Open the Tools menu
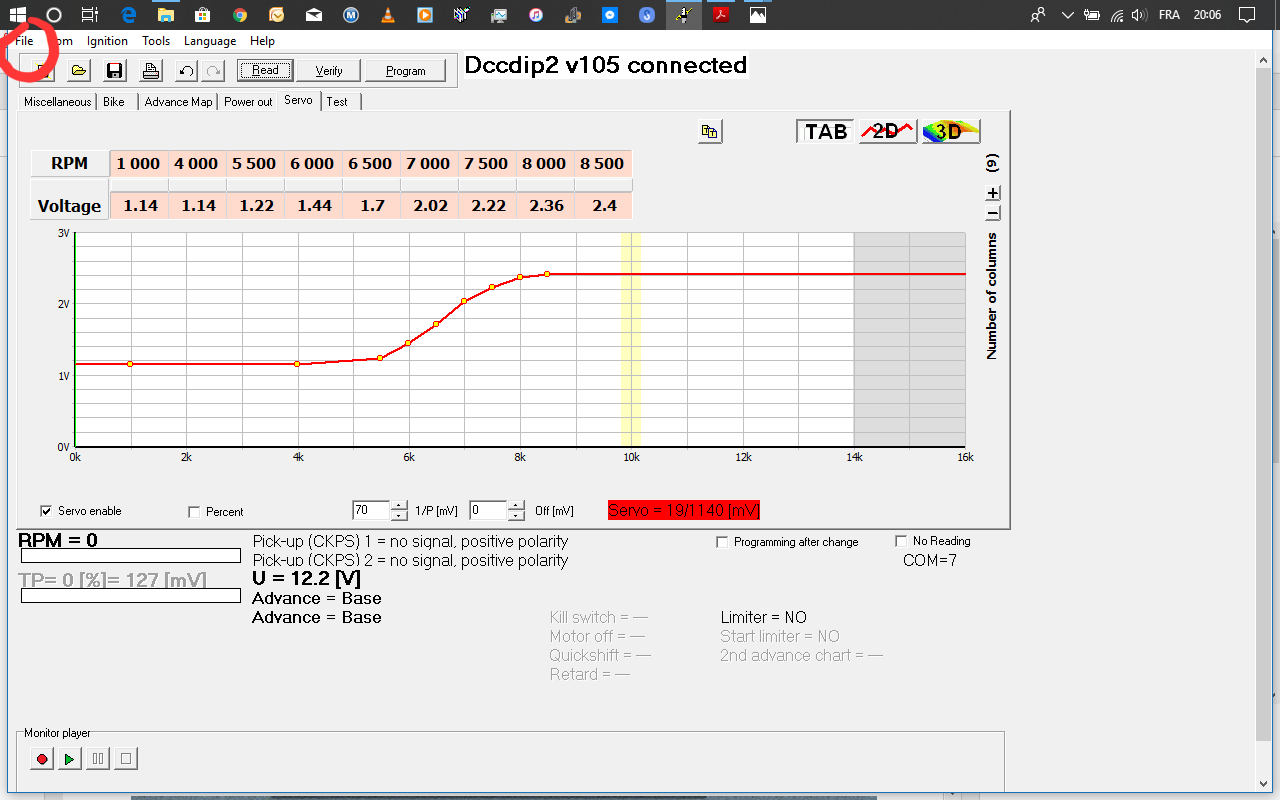Screen dimensions: 1280x800 coord(156,41)
